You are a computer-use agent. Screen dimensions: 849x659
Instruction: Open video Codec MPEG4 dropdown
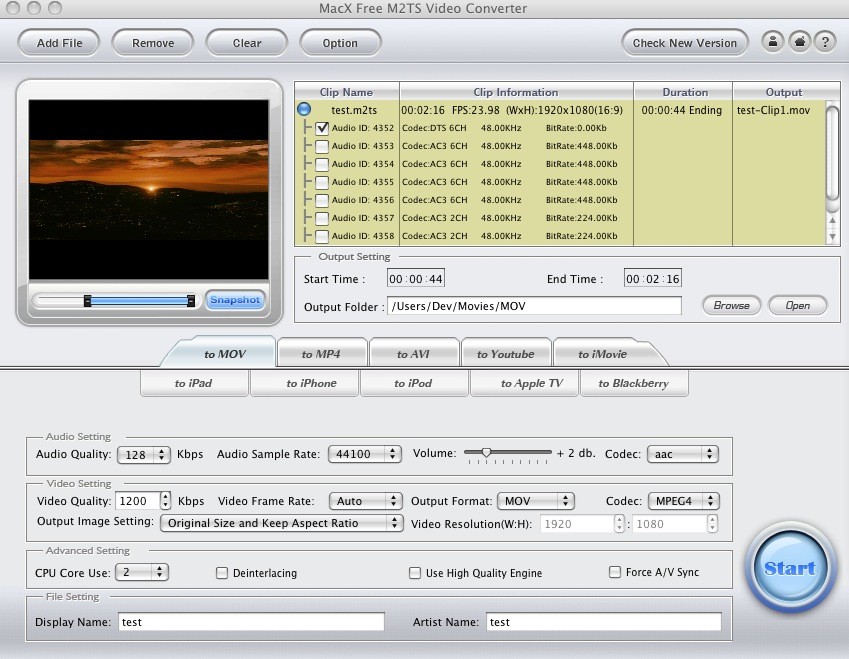[683, 501]
